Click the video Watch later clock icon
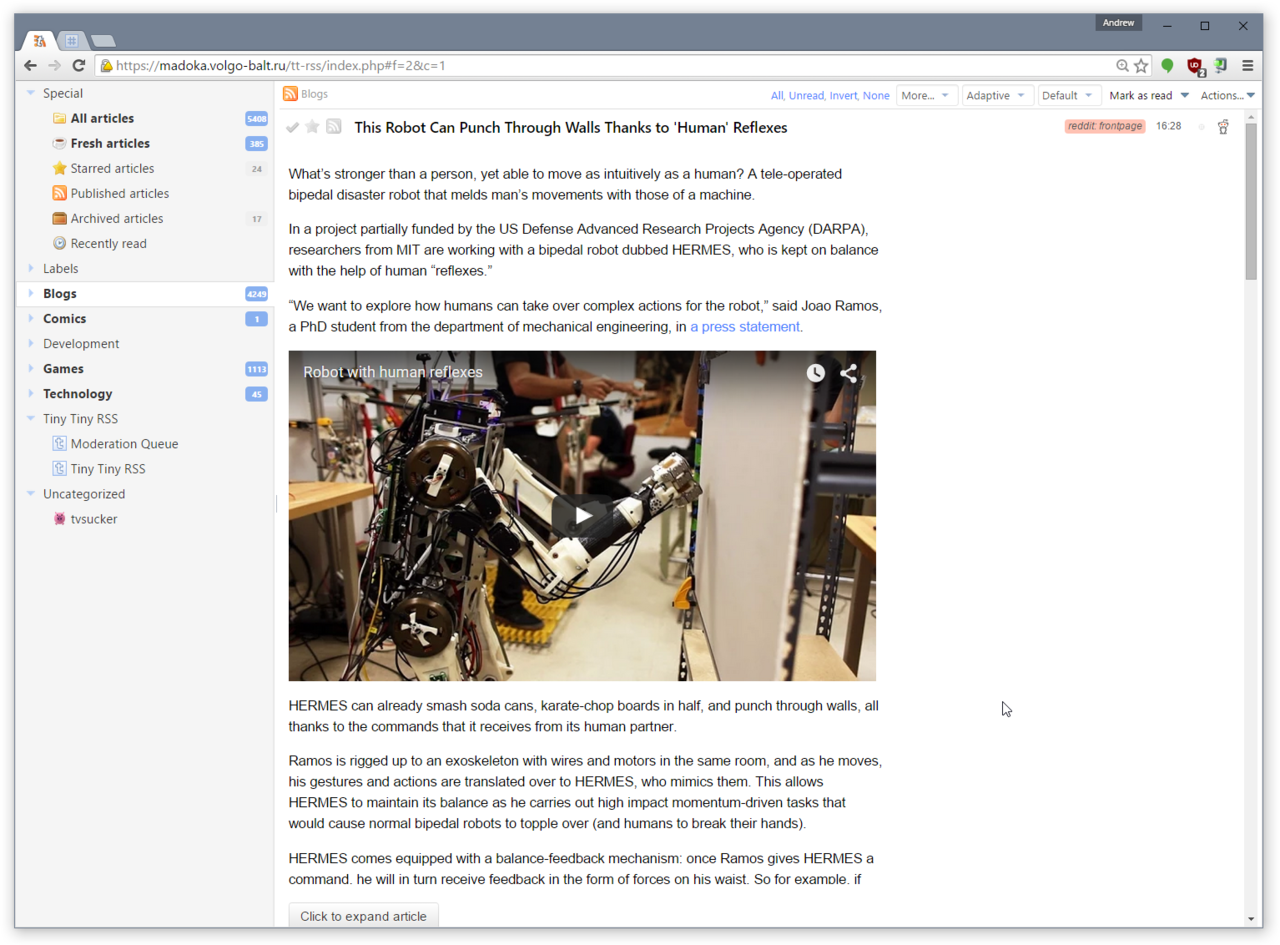 pos(816,373)
